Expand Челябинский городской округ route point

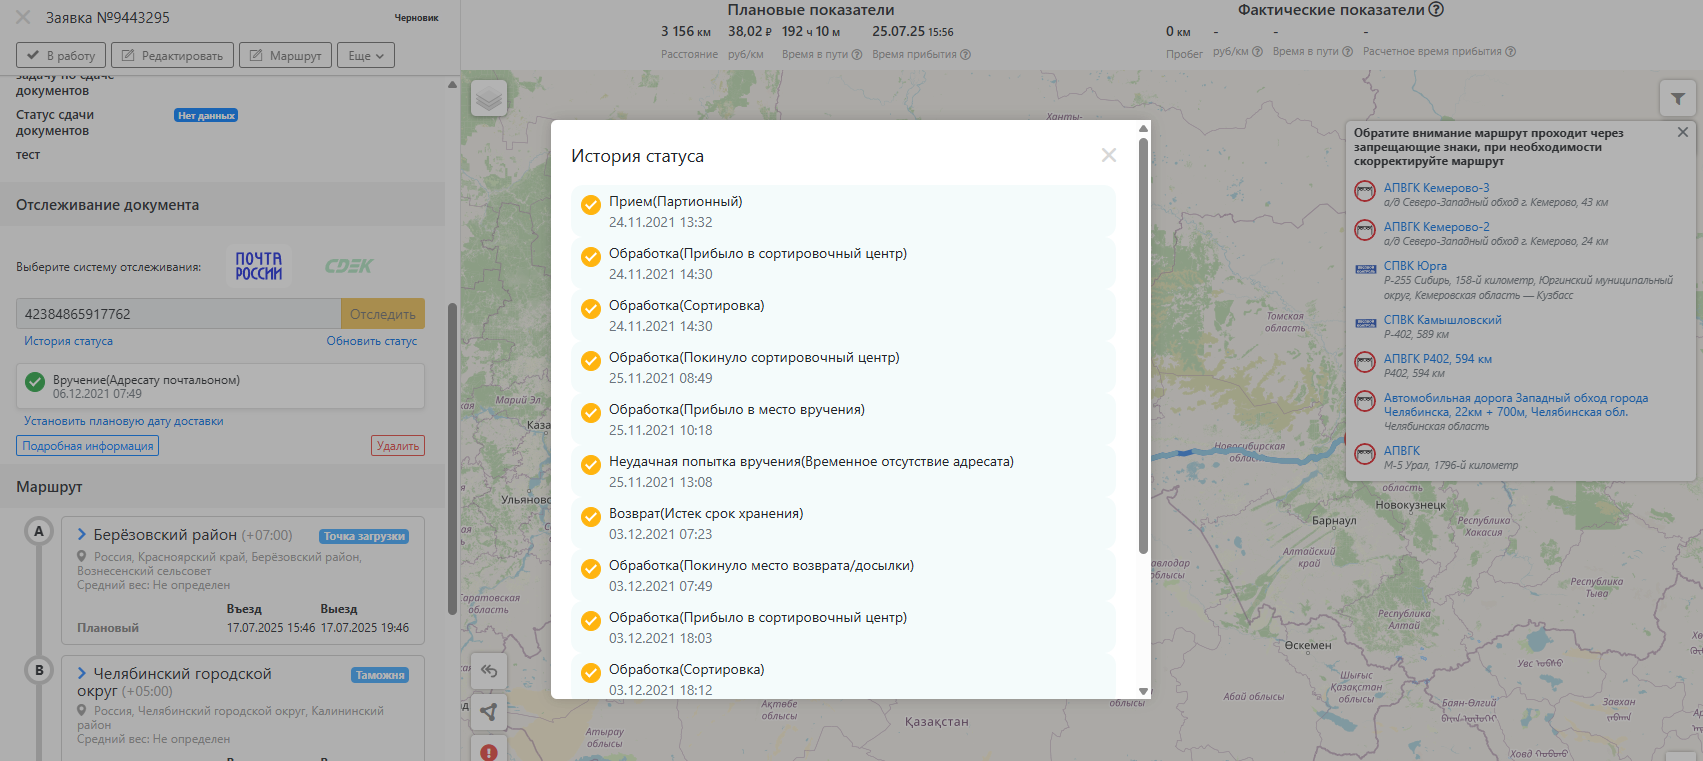[82, 674]
